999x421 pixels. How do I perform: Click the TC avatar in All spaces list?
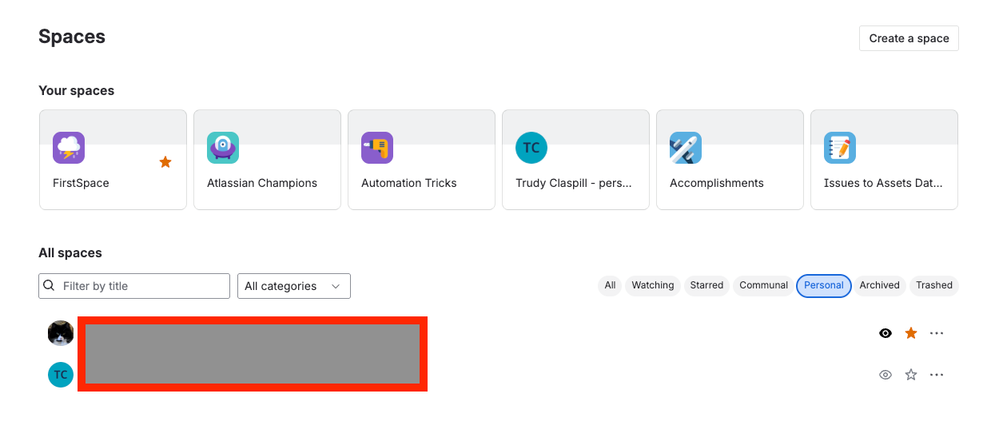pyautogui.click(x=61, y=375)
